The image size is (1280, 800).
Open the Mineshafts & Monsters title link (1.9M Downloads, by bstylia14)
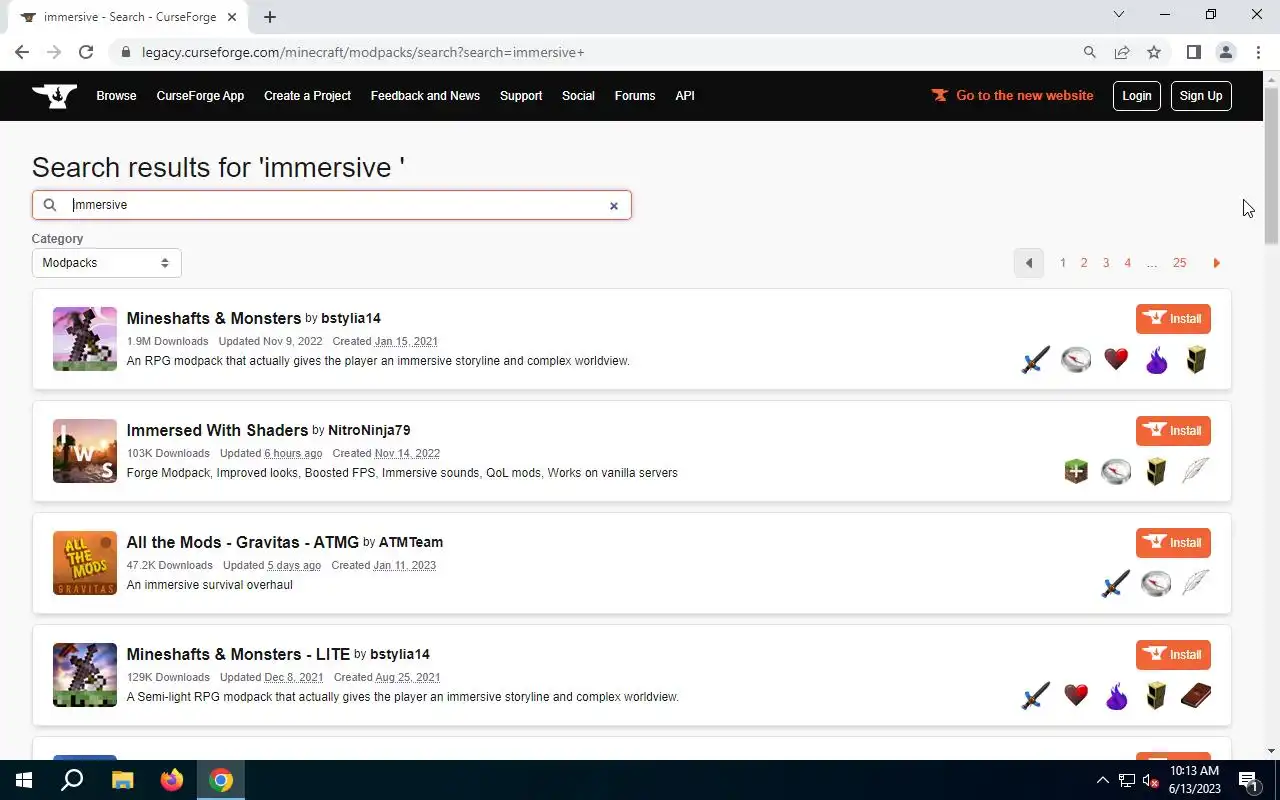pyautogui.click(x=213, y=318)
